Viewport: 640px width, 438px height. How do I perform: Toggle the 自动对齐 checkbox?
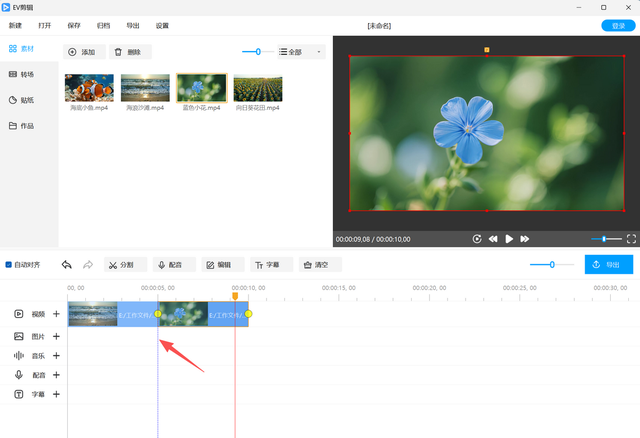click(9, 265)
